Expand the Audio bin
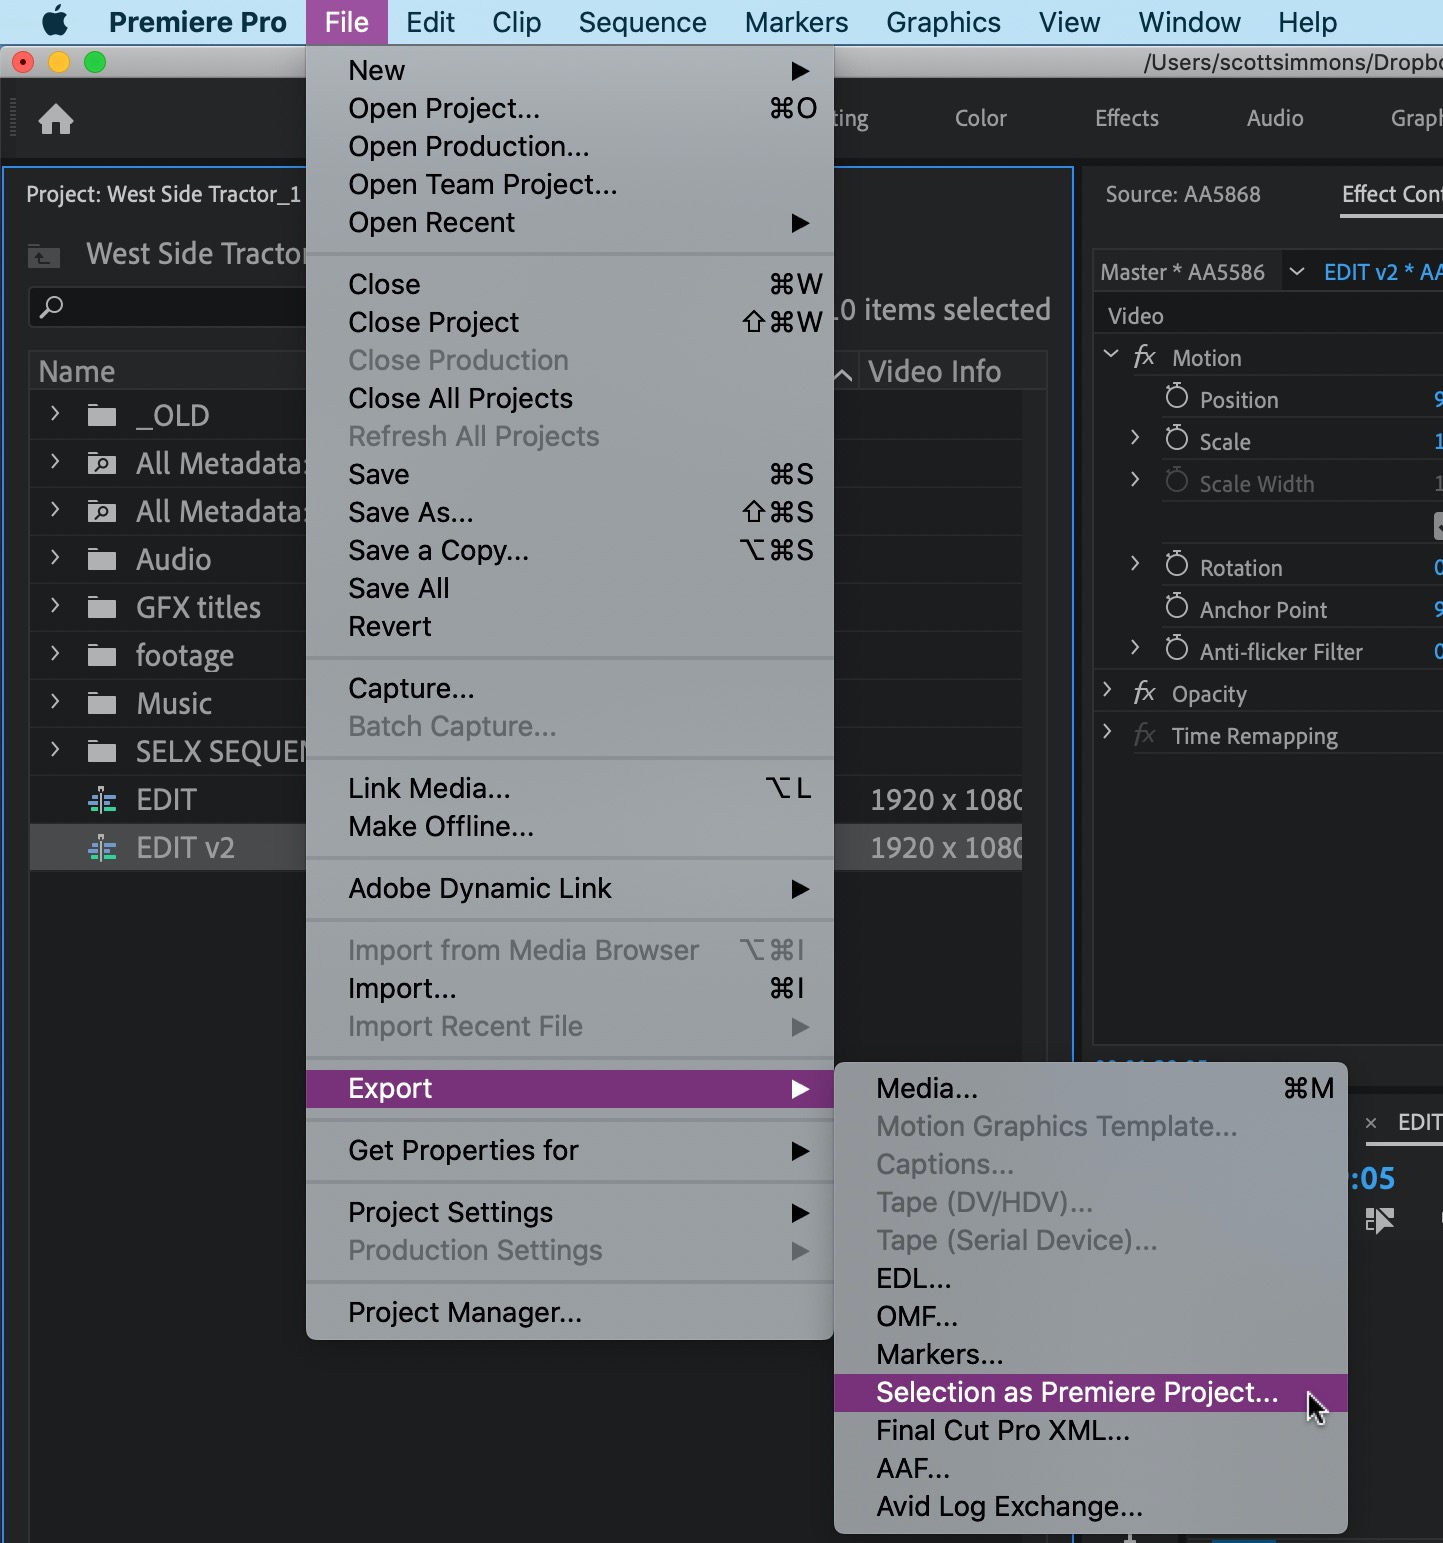 point(55,557)
